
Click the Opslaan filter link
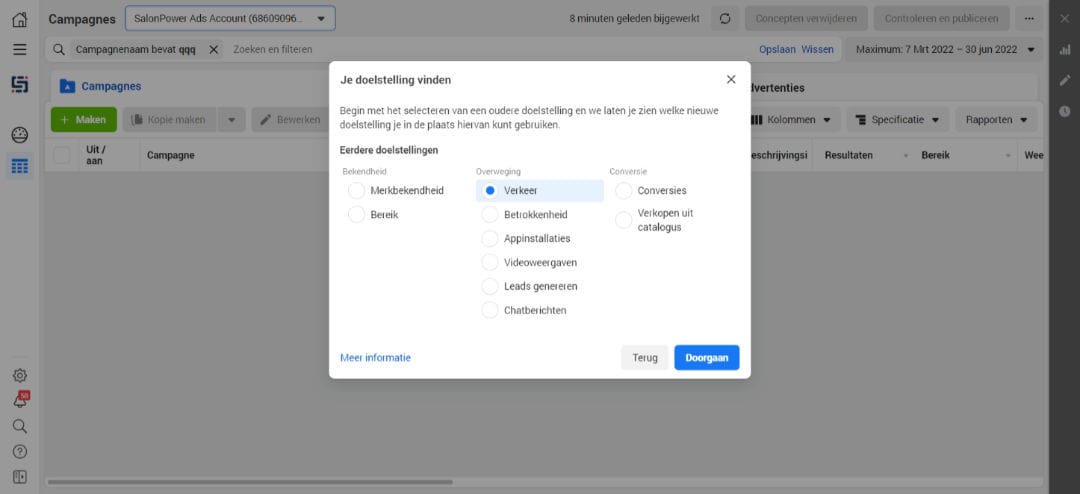coord(777,50)
